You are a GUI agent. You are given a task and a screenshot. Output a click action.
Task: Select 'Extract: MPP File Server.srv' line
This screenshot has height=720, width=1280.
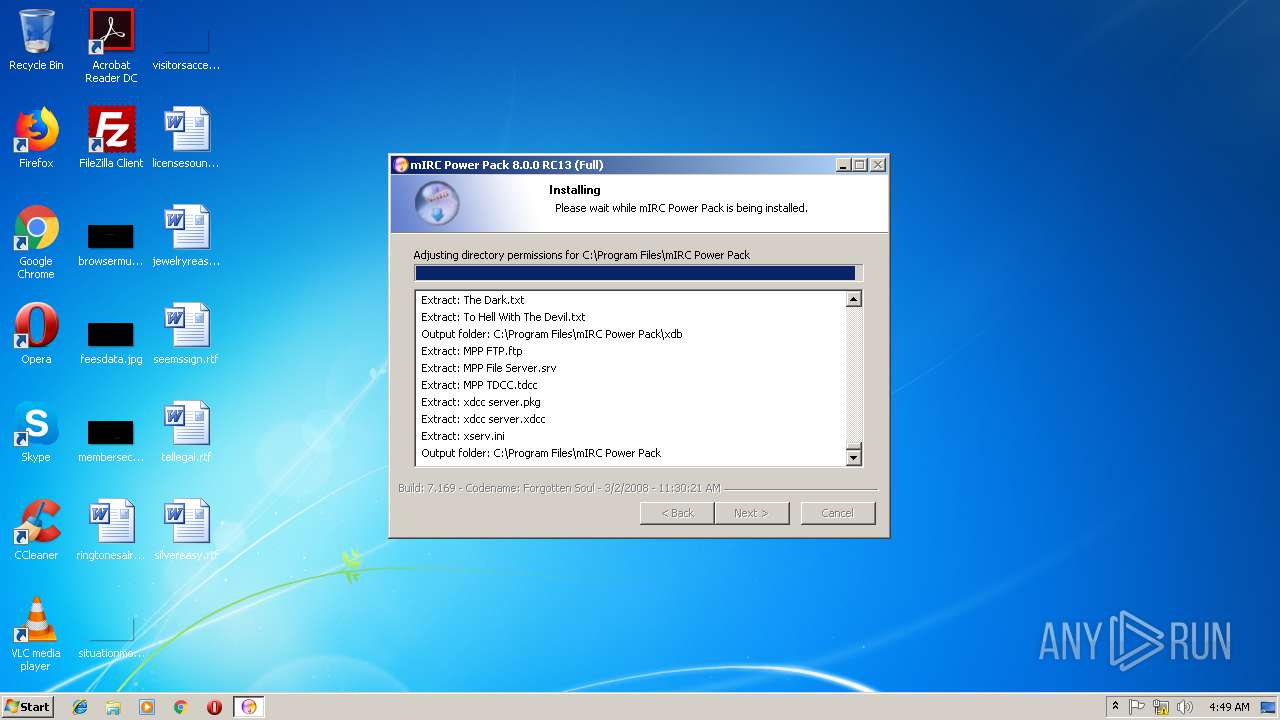point(488,368)
